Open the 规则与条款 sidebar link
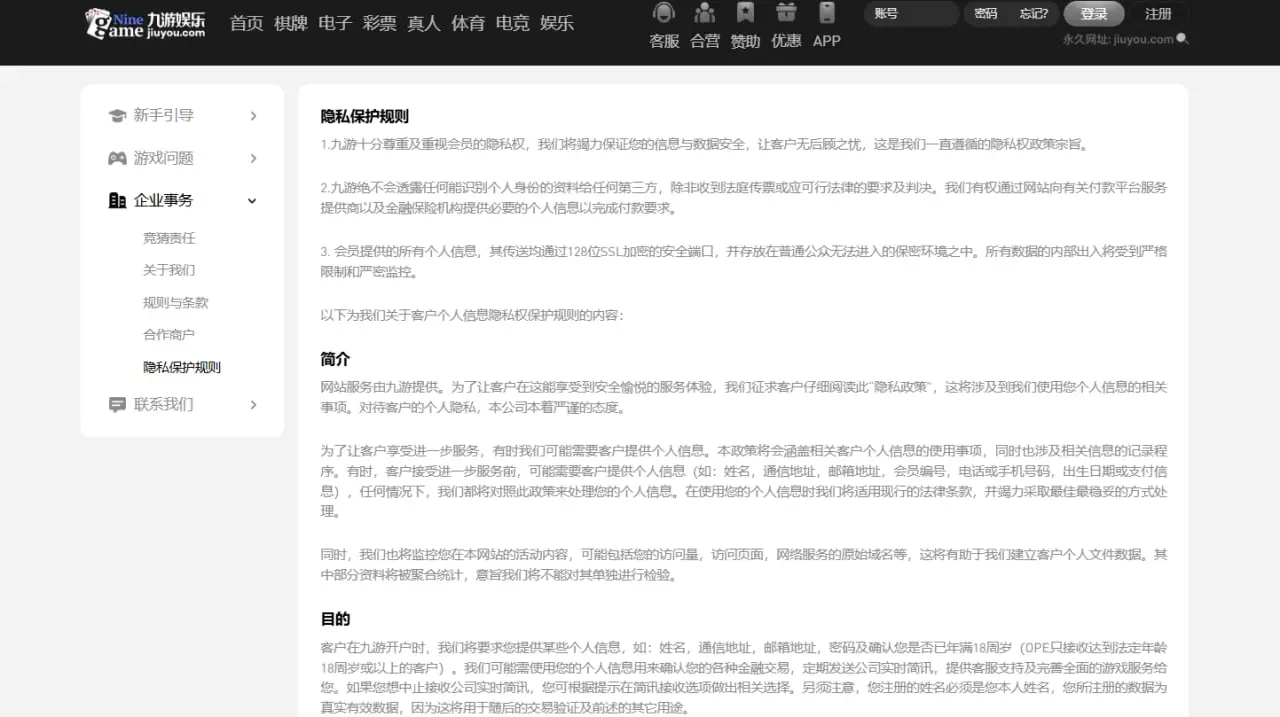 click(176, 302)
